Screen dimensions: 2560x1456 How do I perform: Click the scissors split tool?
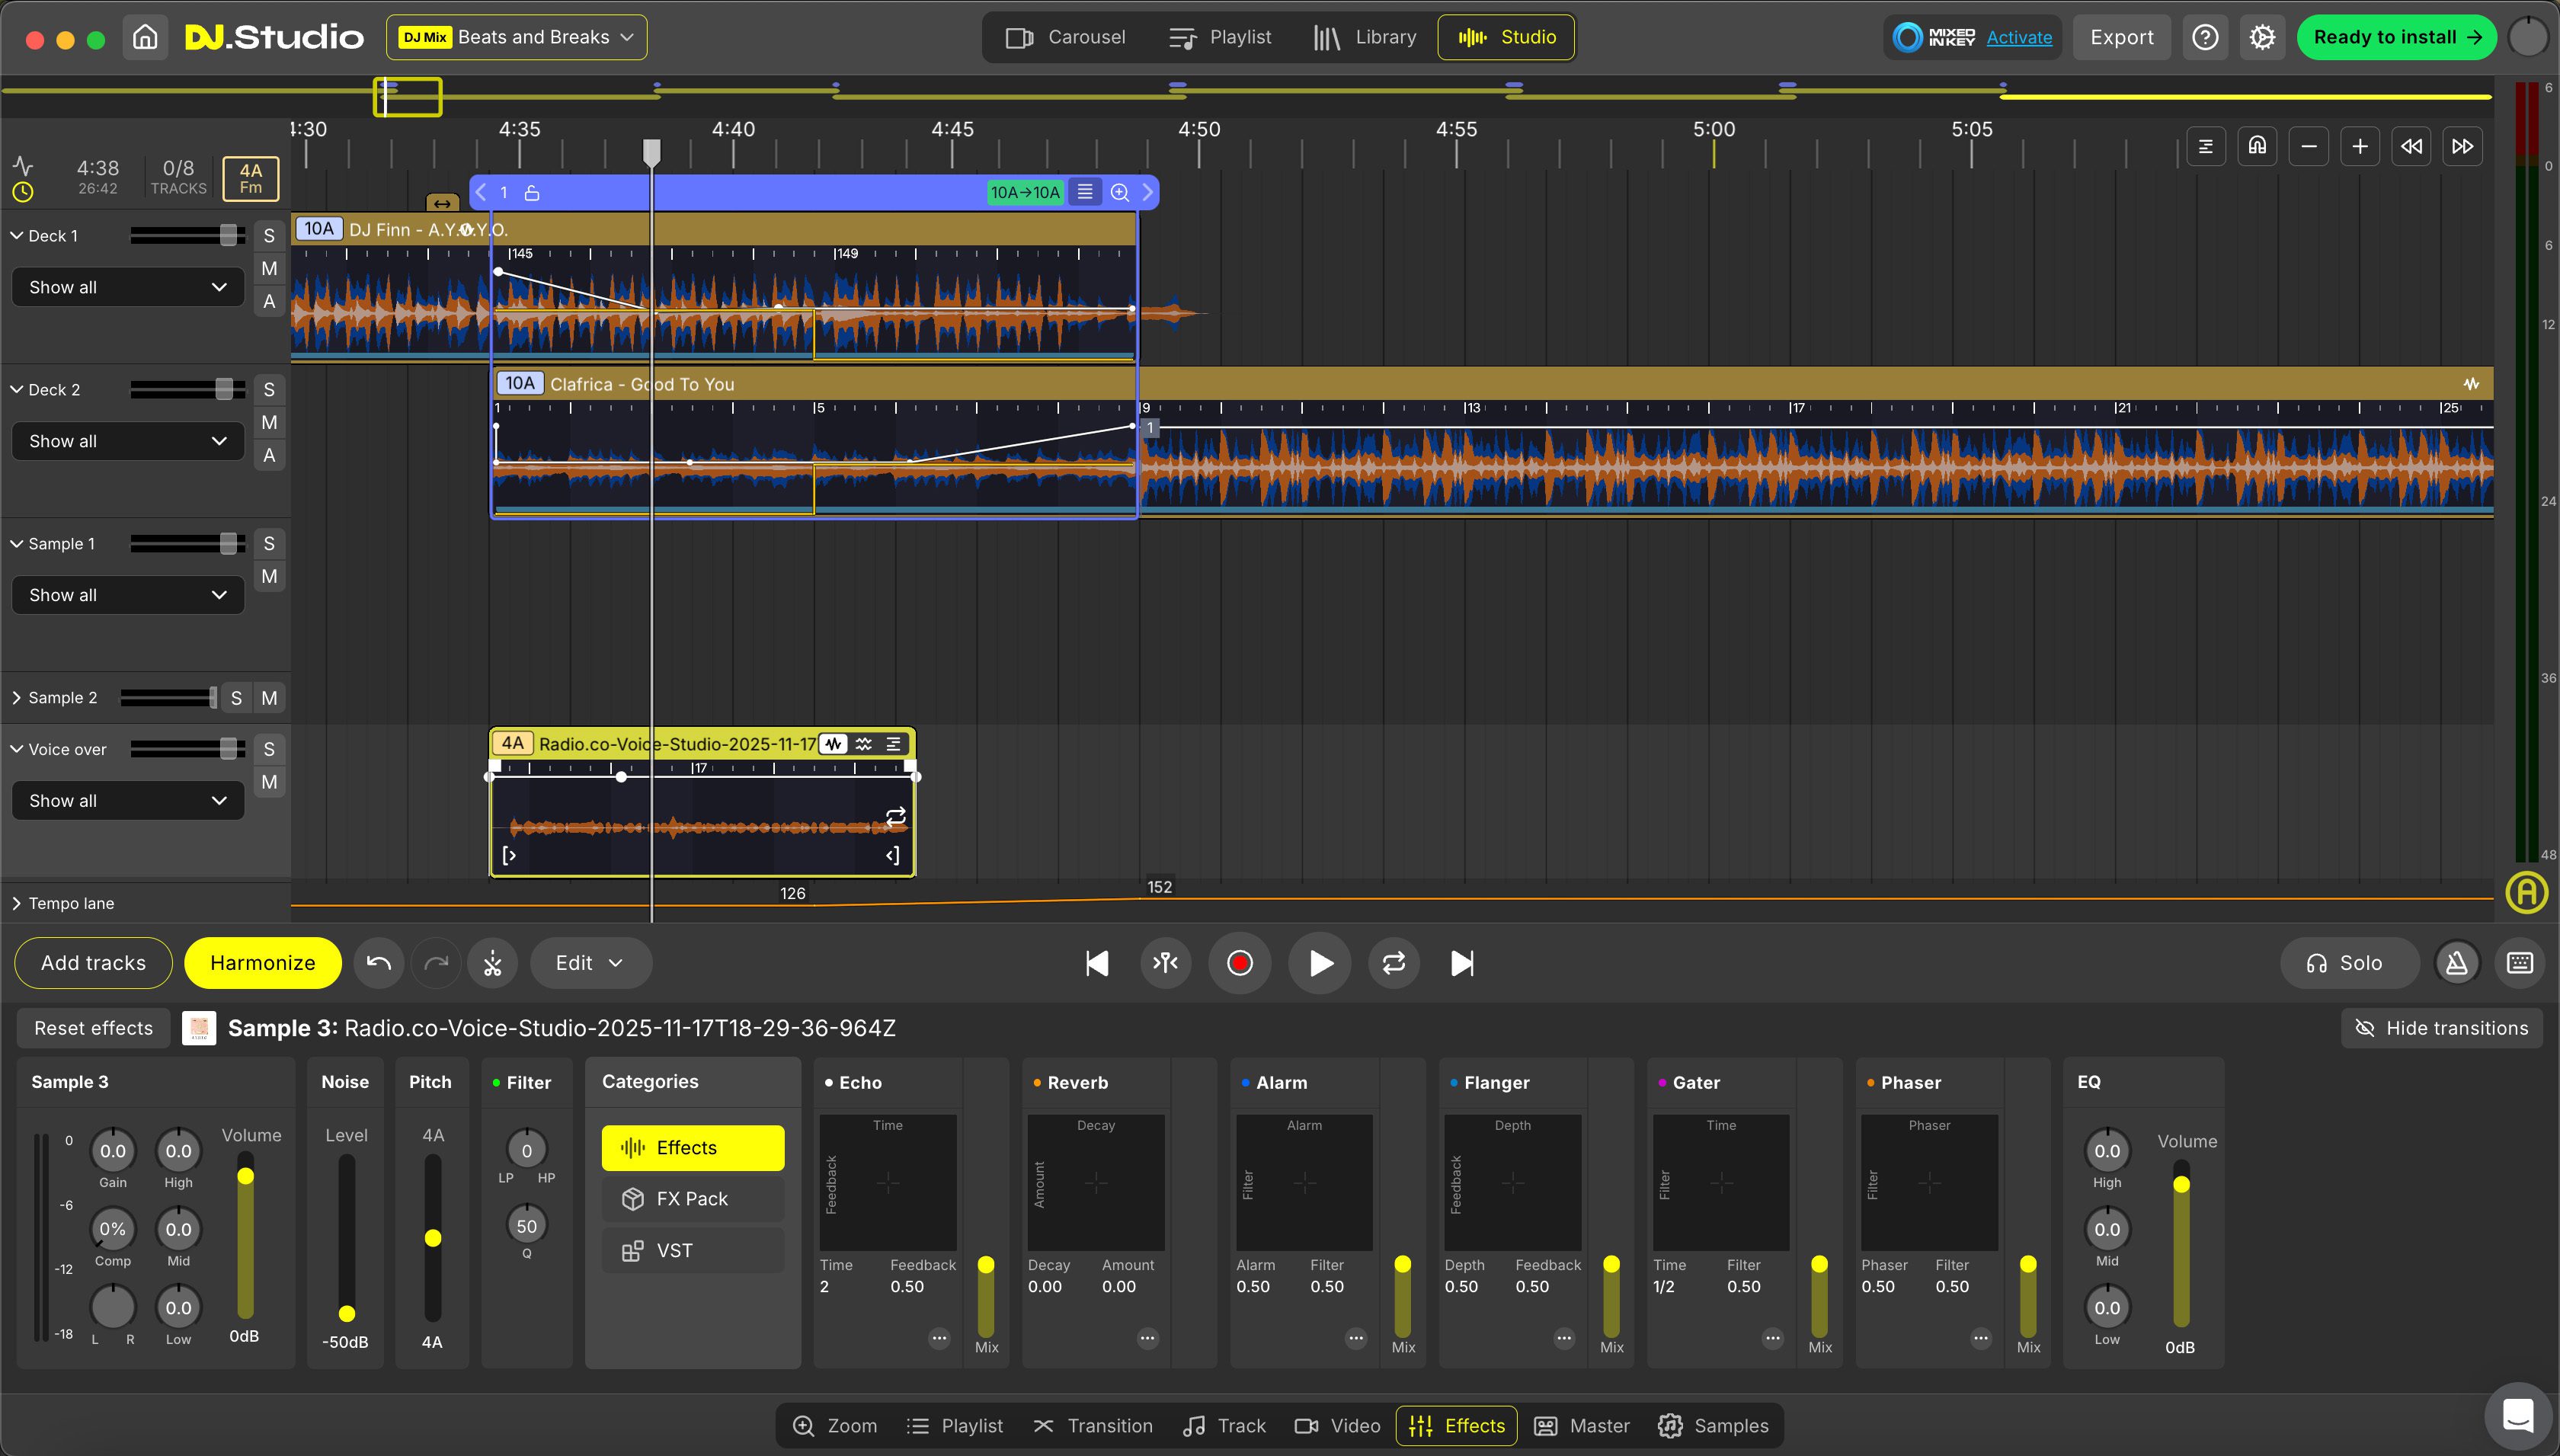click(492, 963)
